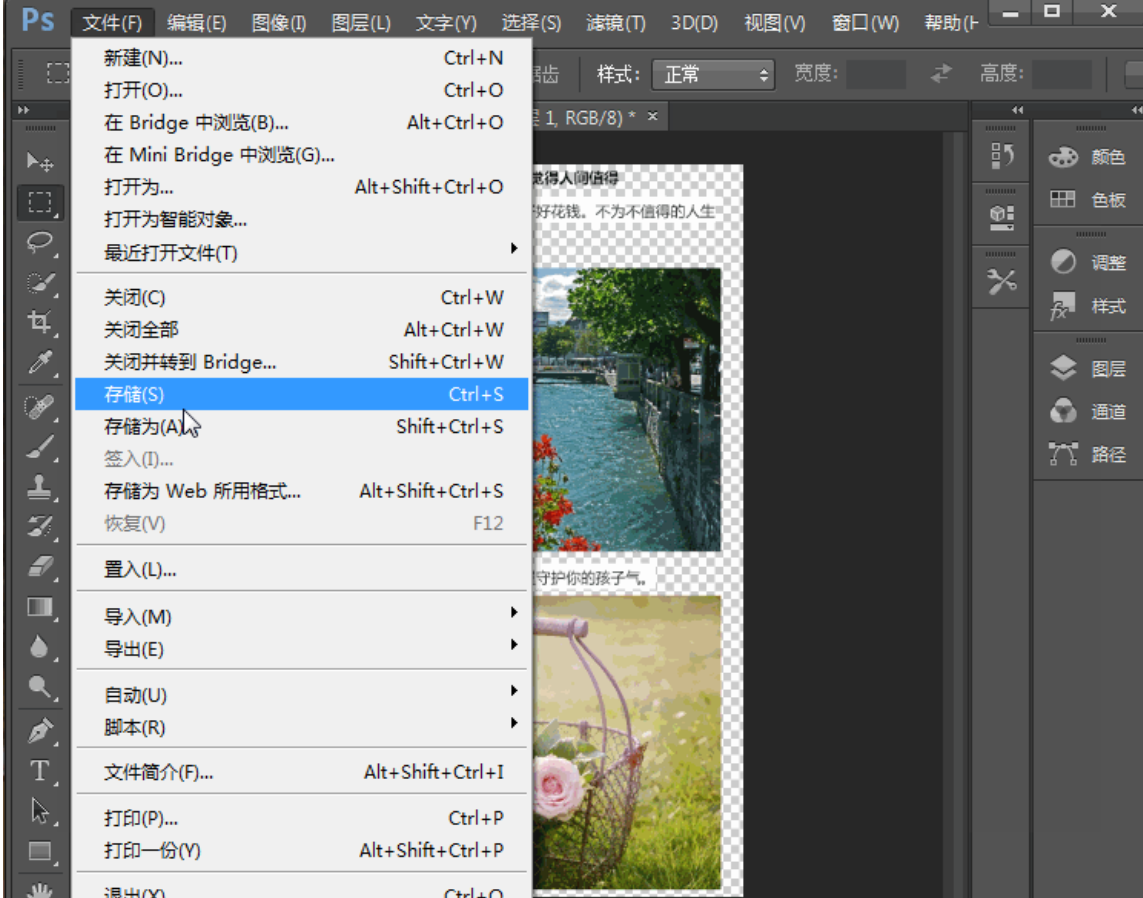Select the Rectangle shape tool
This screenshot has height=898, width=1143.
tap(39, 851)
